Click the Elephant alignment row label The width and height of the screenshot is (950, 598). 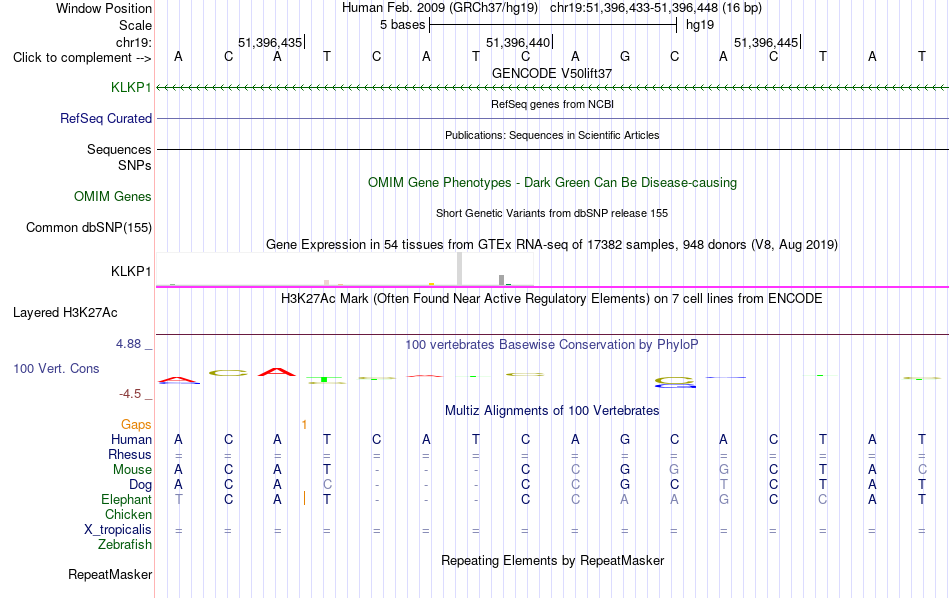[x=126, y=499]
